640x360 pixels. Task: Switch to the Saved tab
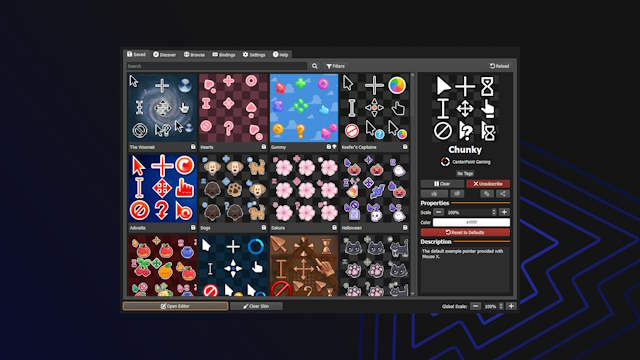136,54
